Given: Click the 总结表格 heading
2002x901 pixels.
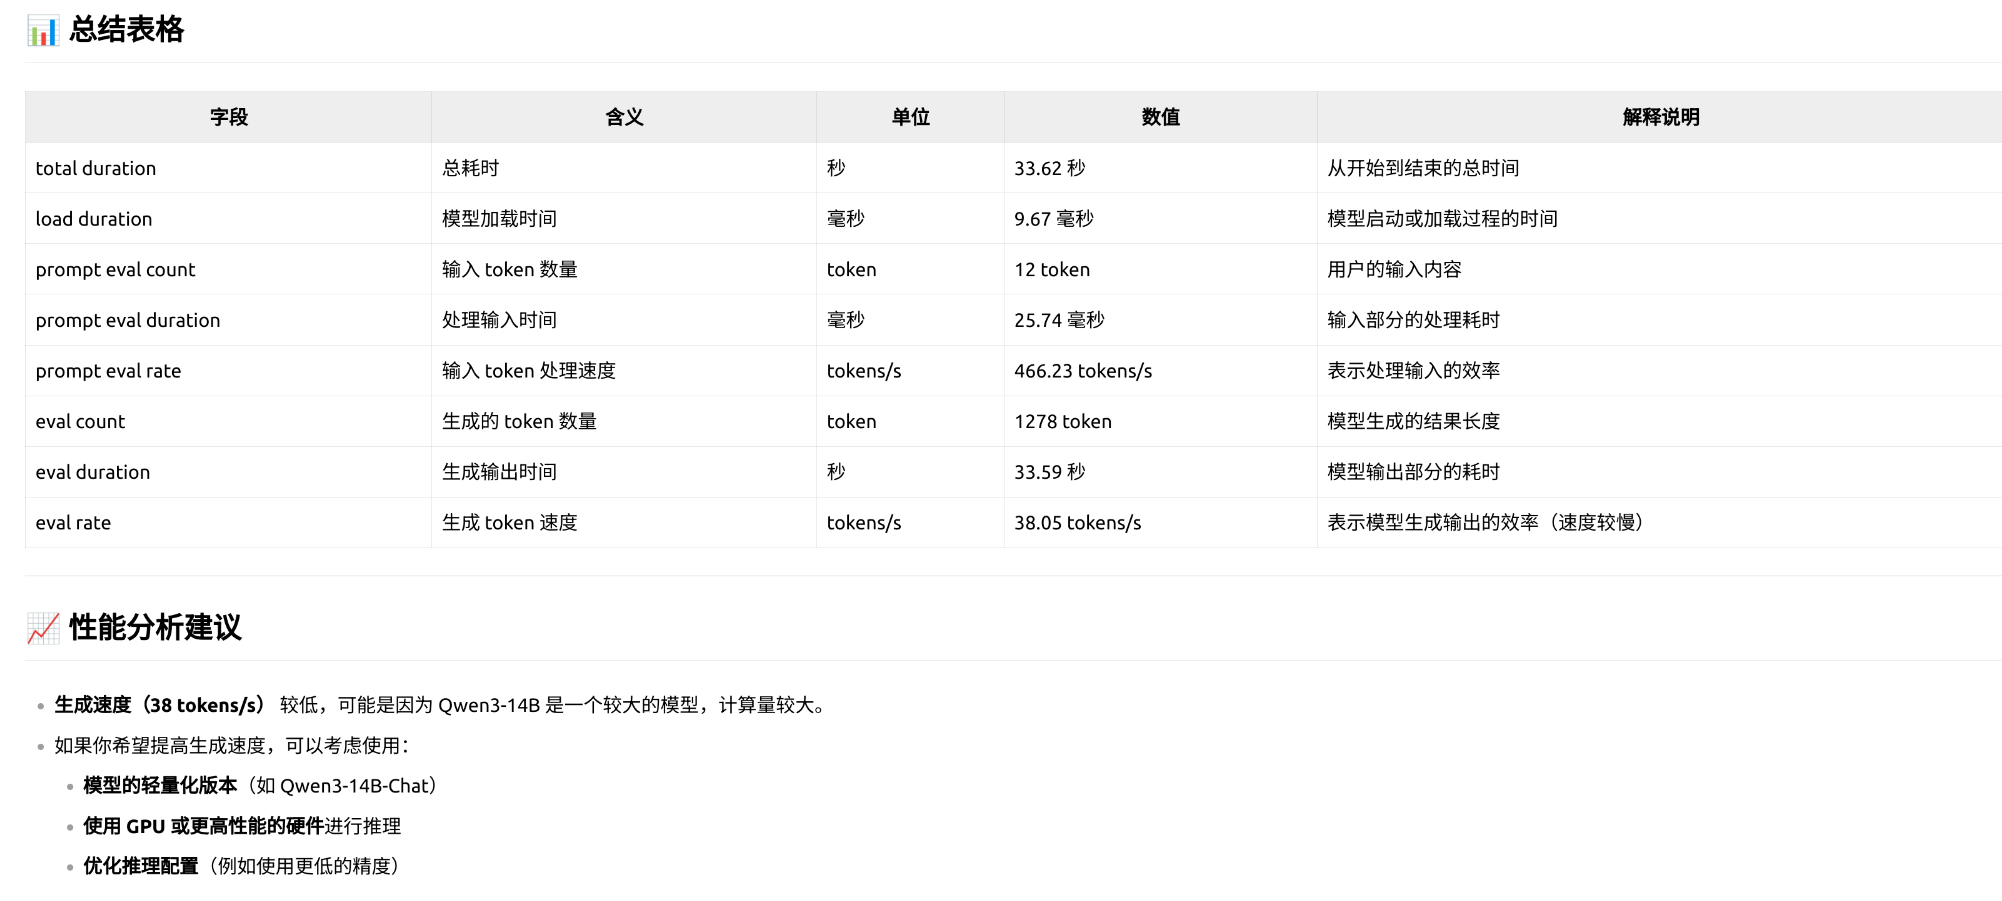Looking at the screenshot, I should point(127,30).
